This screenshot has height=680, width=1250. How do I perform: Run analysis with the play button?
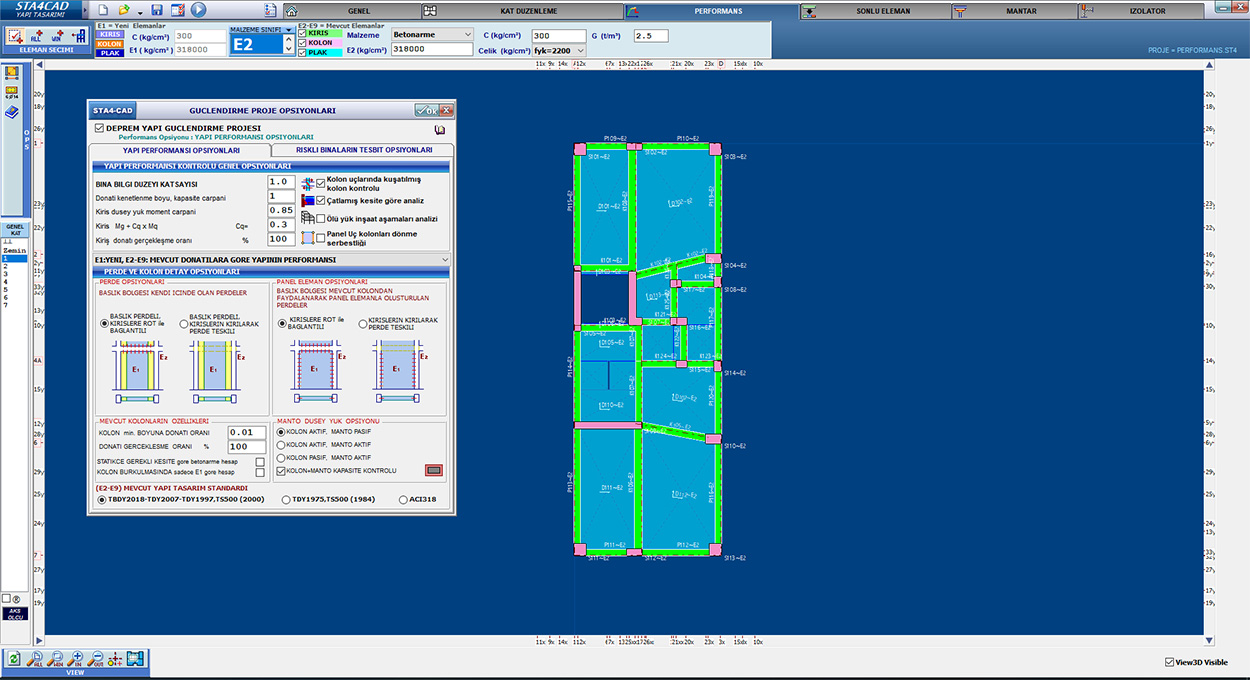[198, 10]
